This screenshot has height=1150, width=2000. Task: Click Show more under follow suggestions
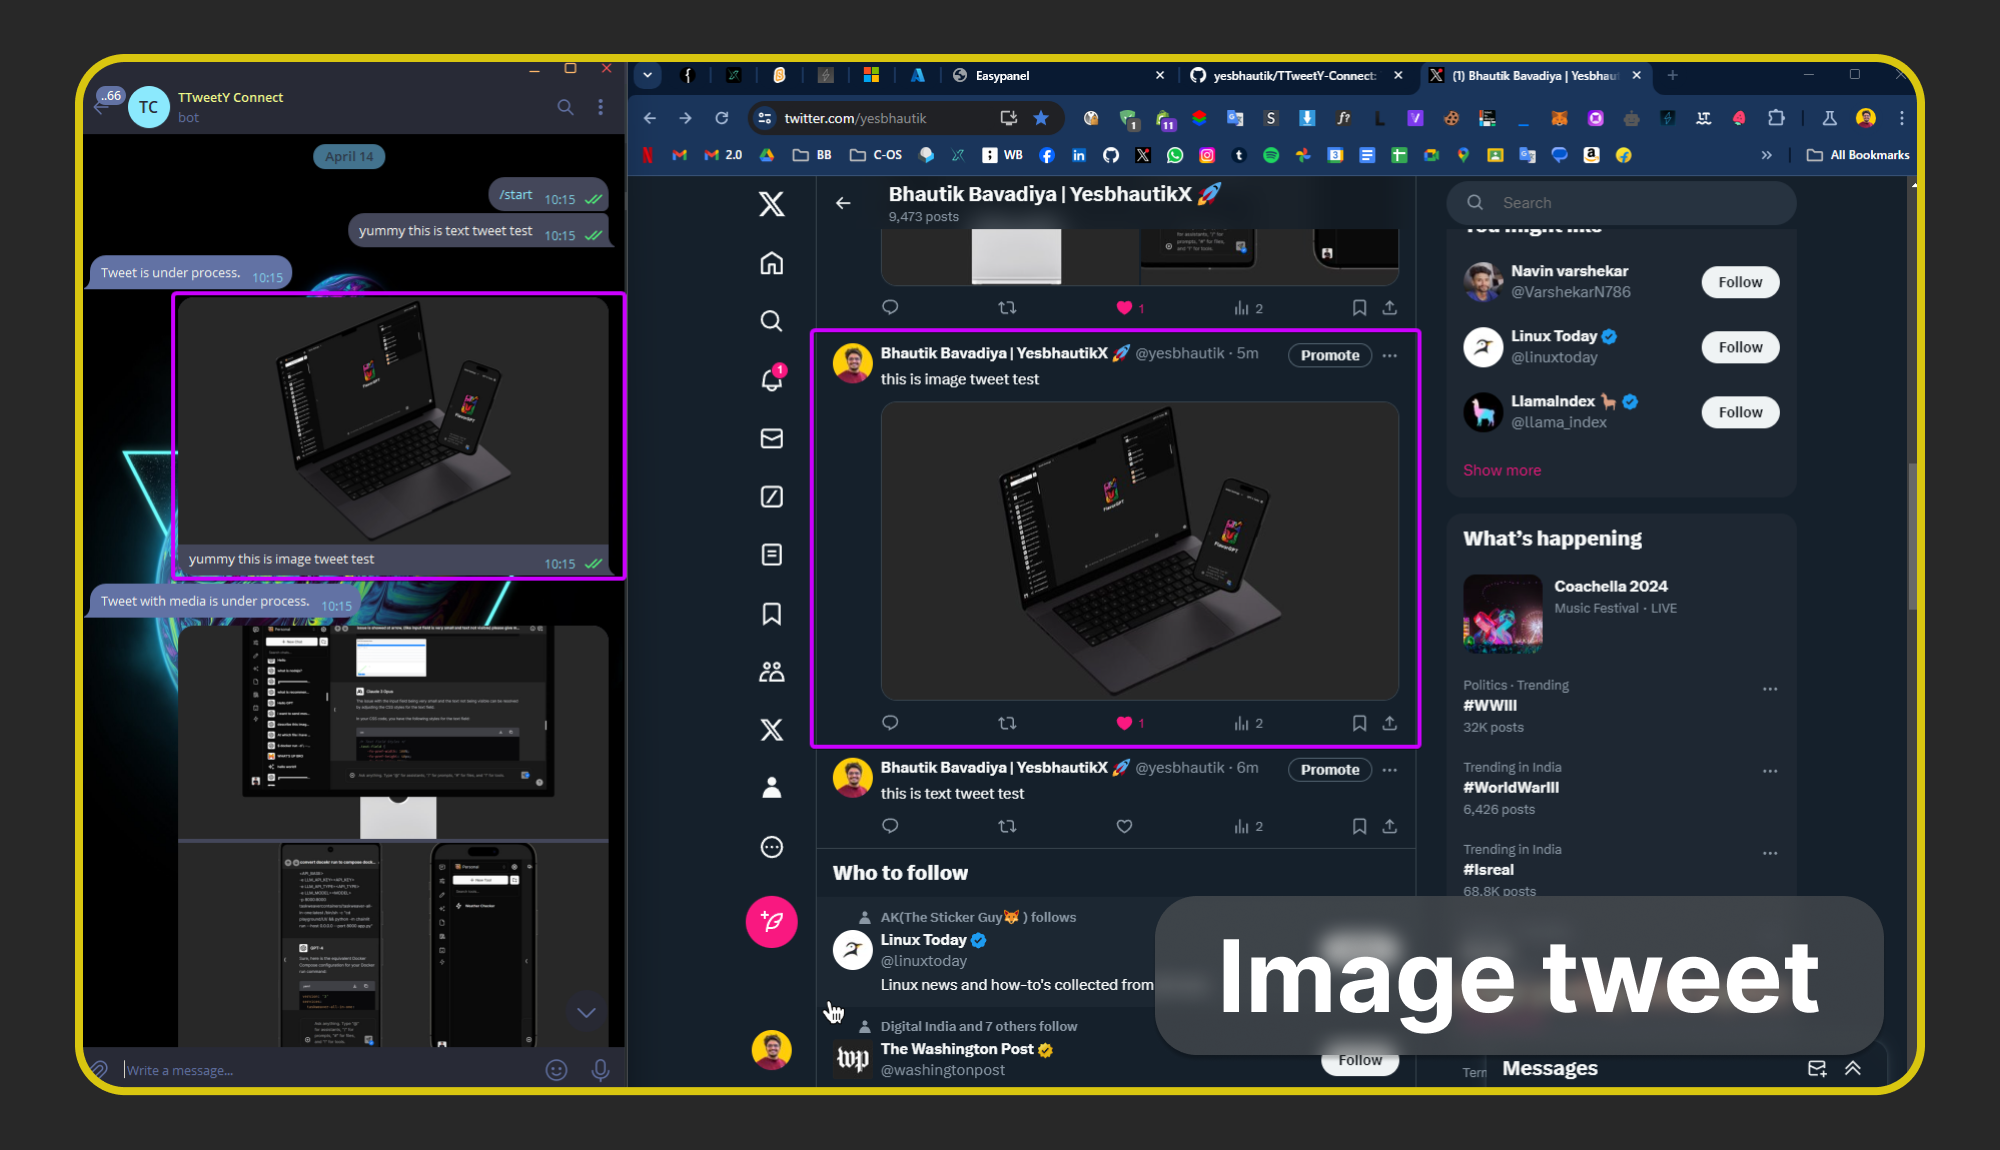coord(1502,470)
